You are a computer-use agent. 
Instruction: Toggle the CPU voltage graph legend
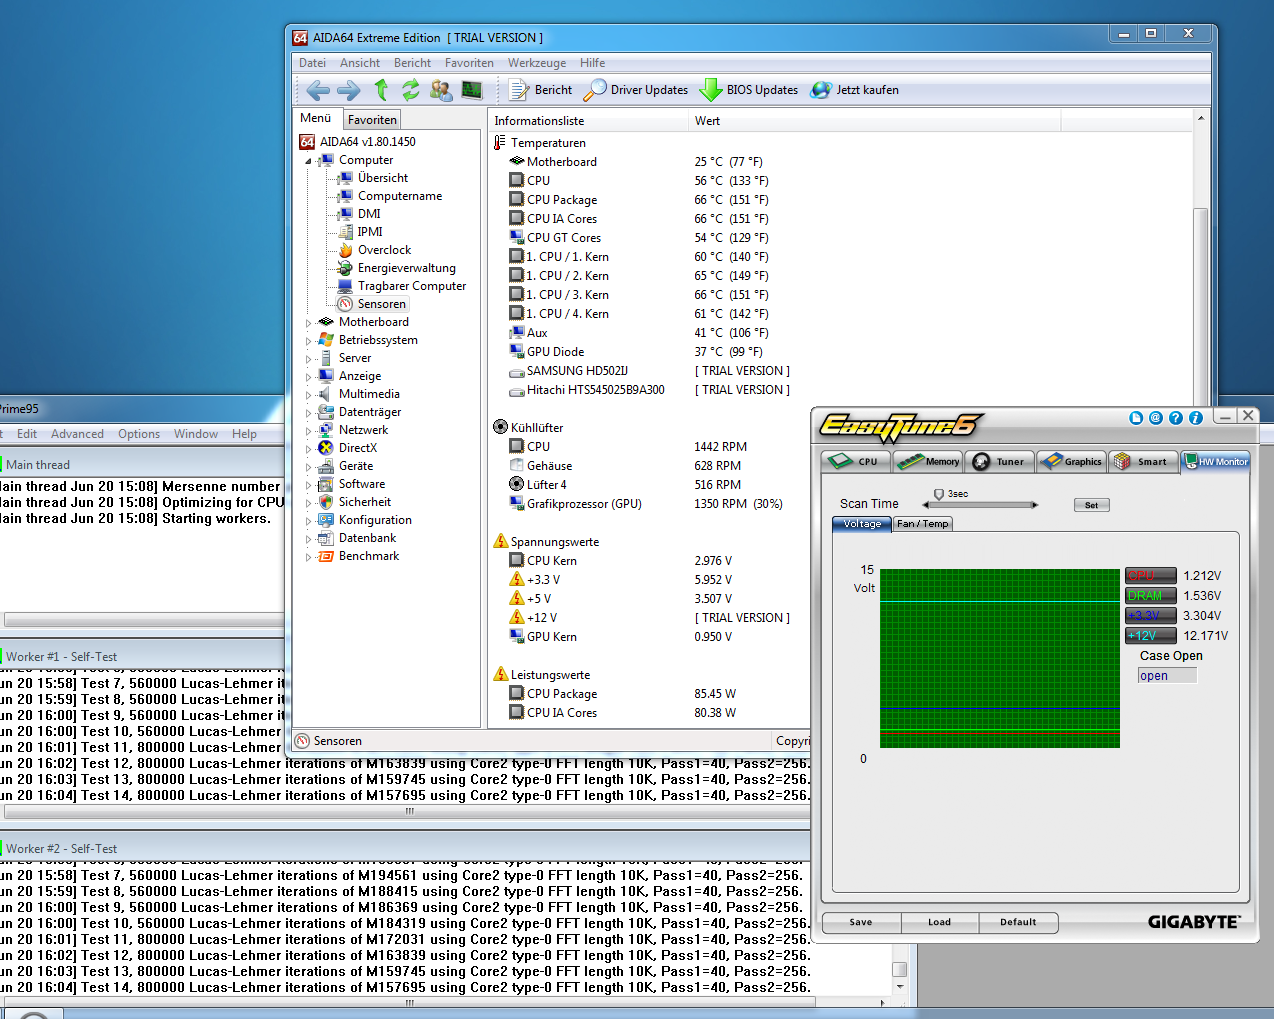click(1150, 576)
